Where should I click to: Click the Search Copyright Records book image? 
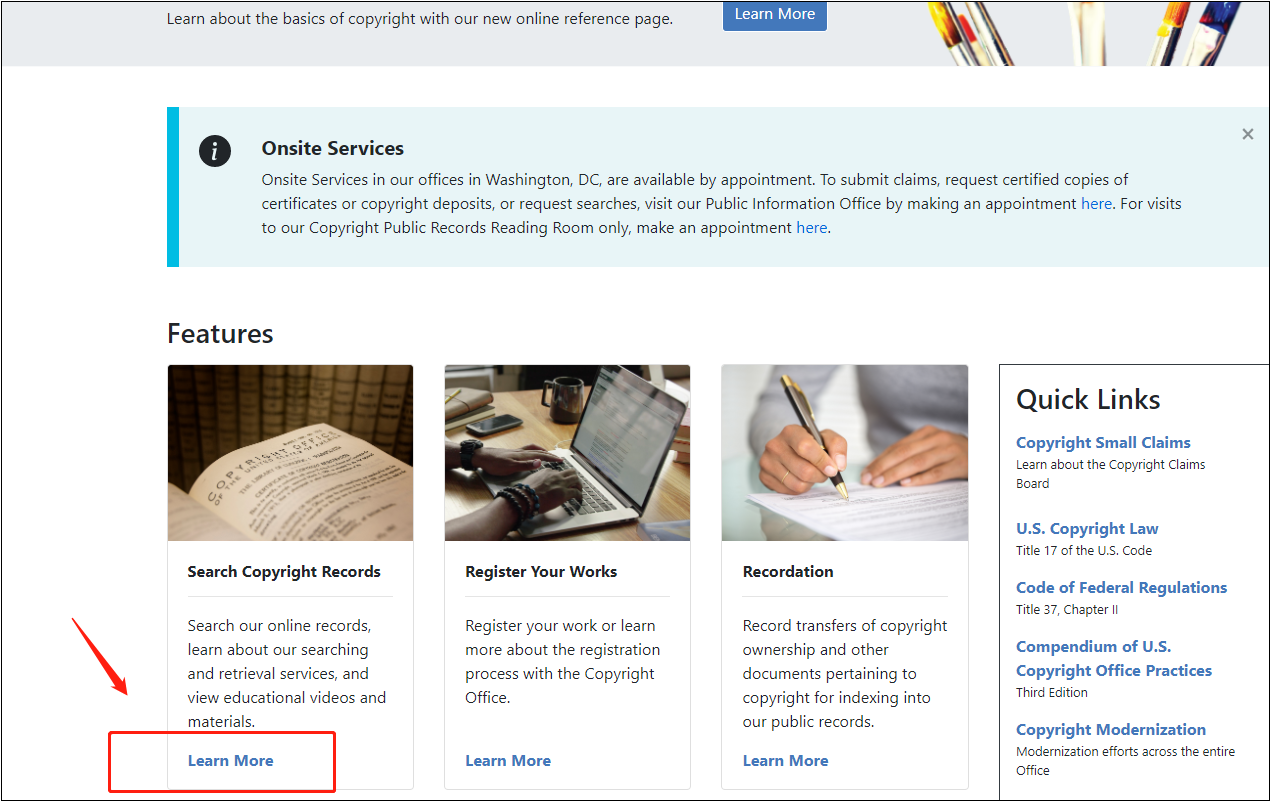coord(290,453)
